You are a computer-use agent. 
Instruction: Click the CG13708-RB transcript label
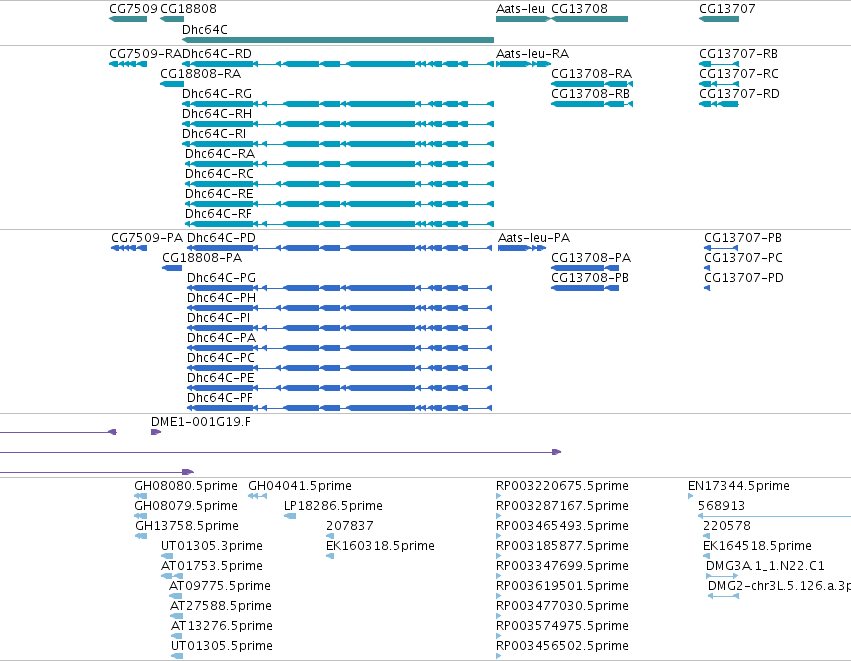click(590, 94)
